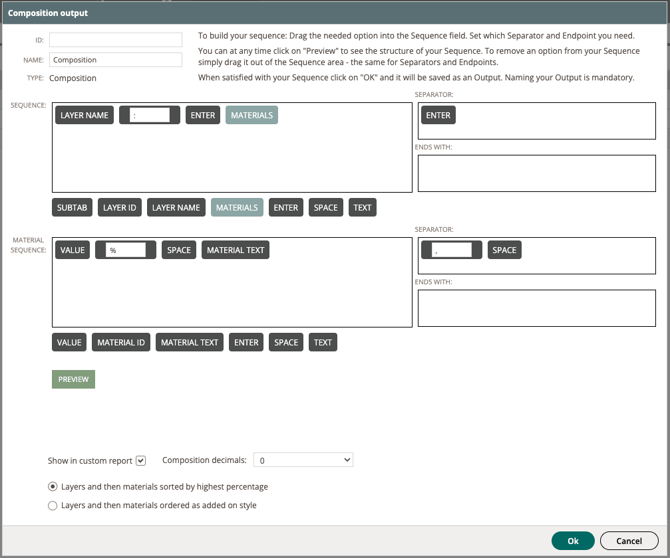
Task: Select layers sorted by highest percentage
Action: click(x=53, y=487)
